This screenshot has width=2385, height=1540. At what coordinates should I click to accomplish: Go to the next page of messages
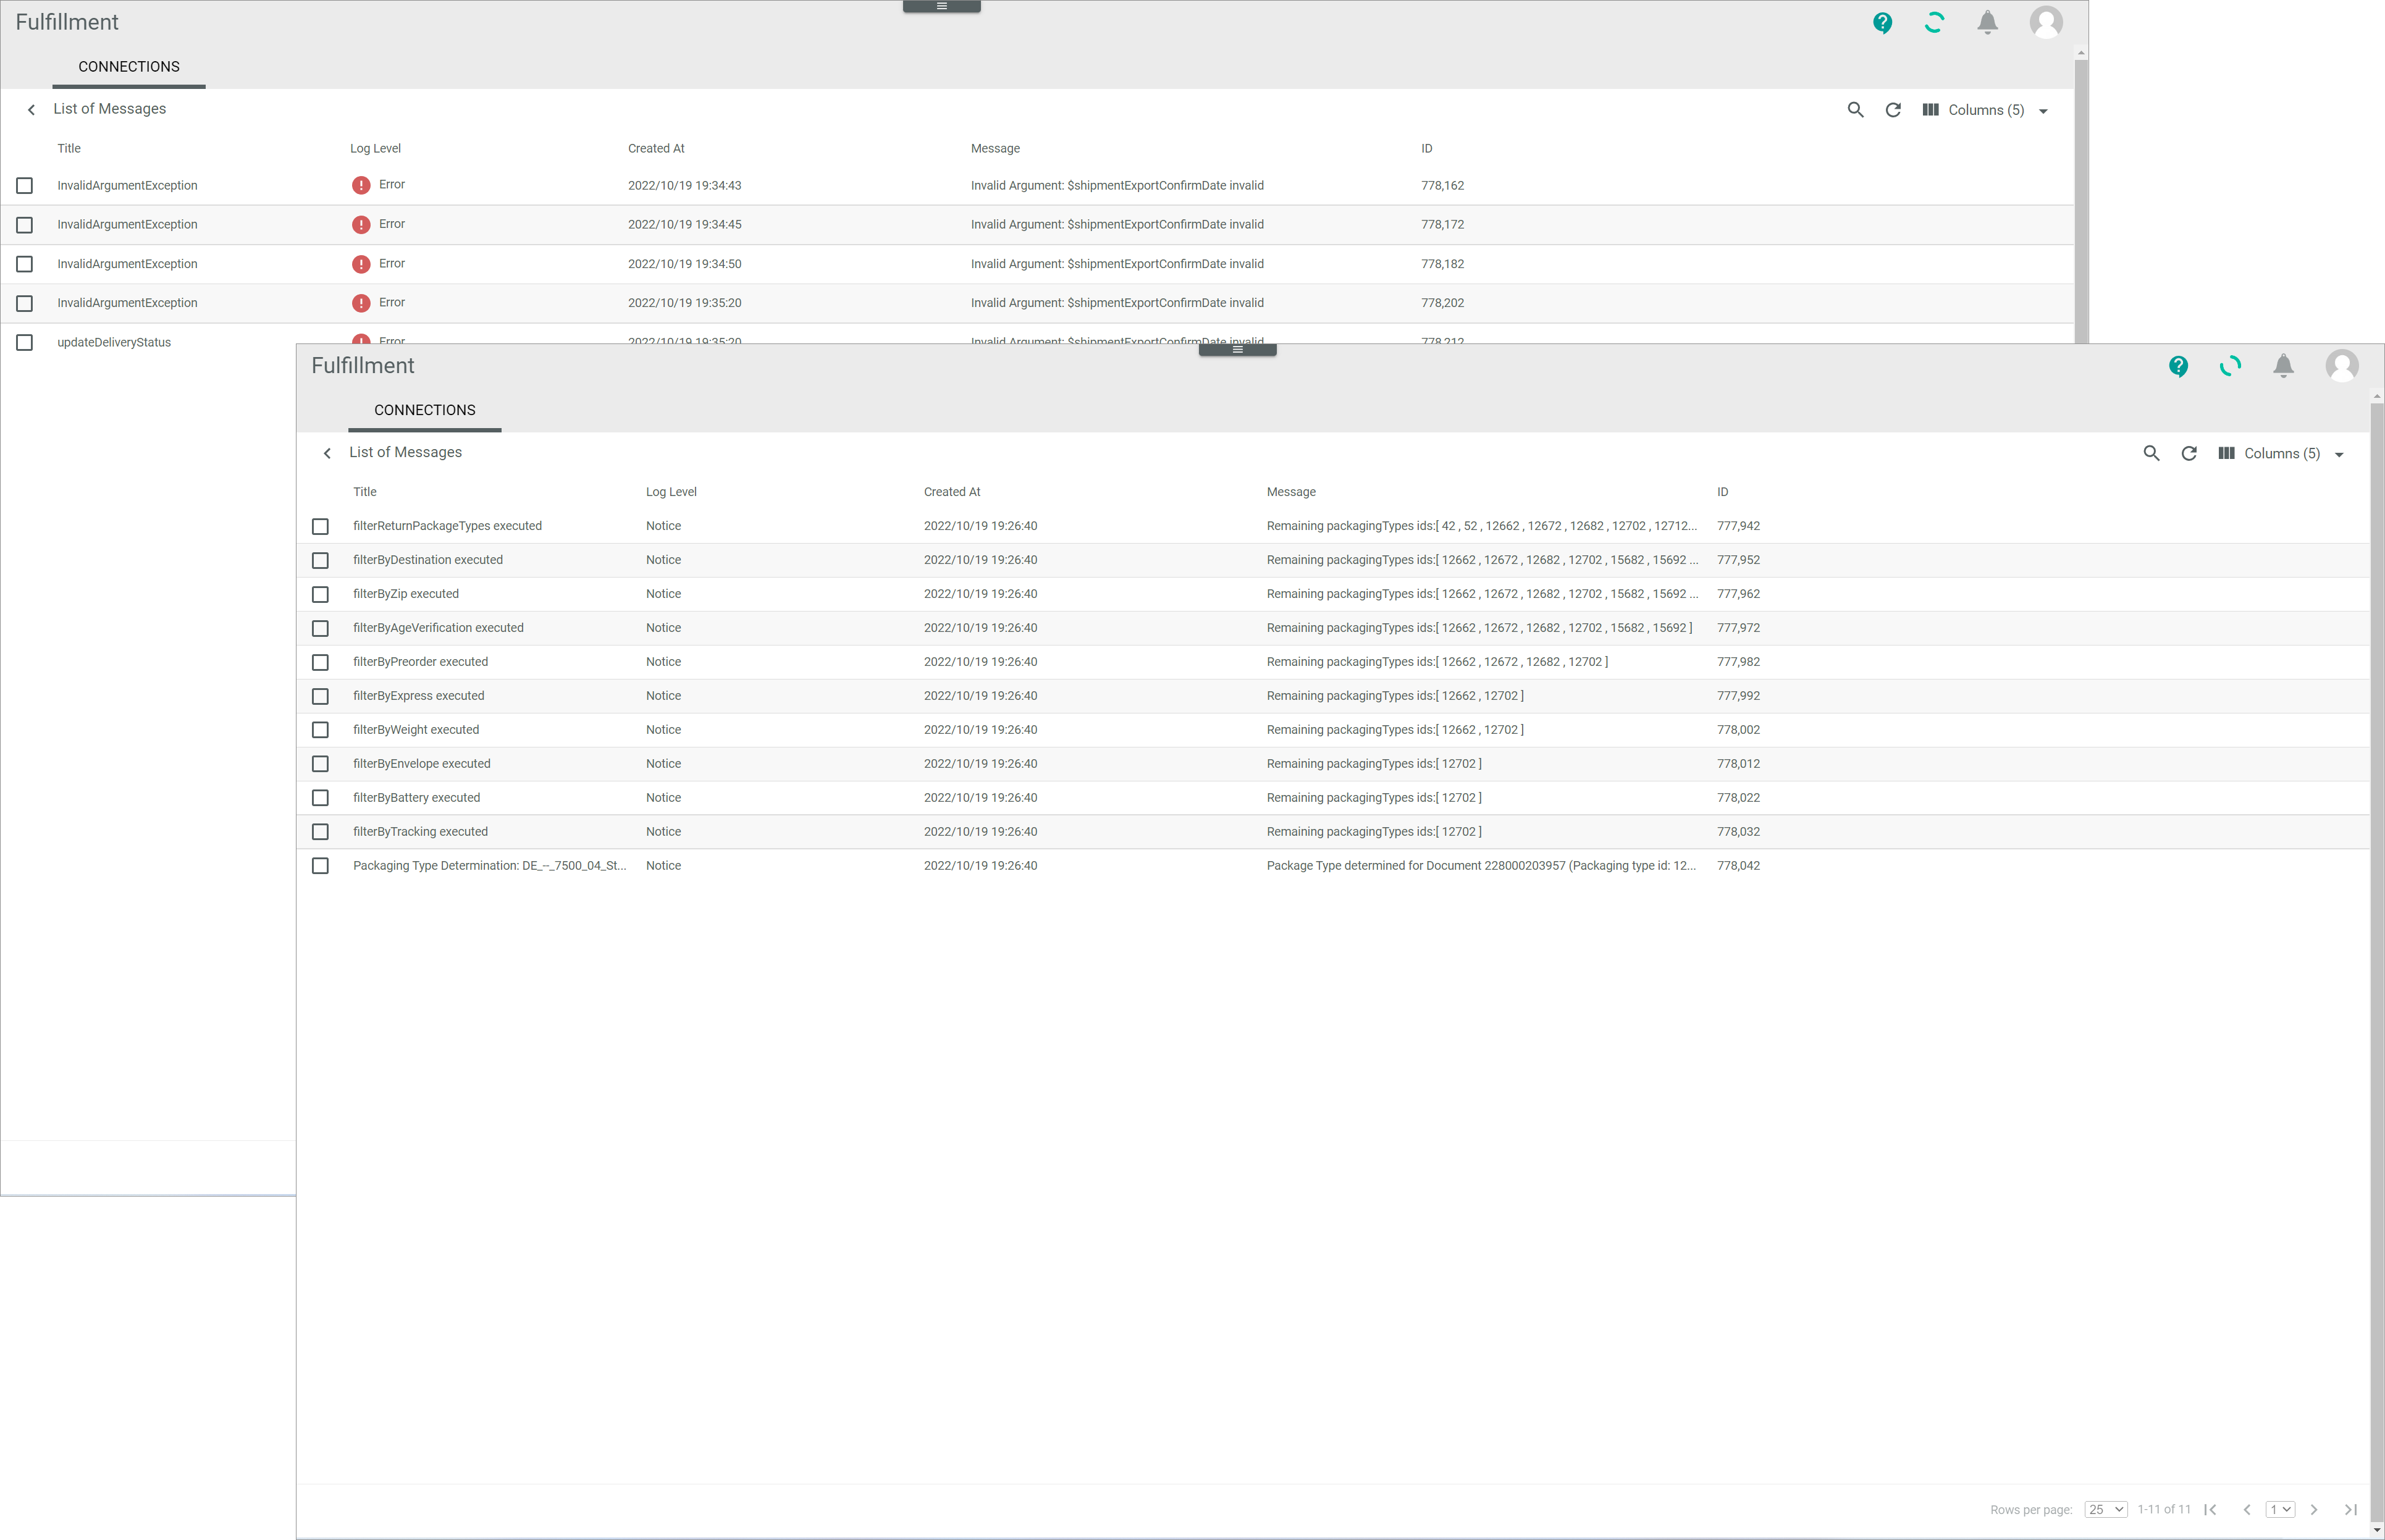2314,1509
